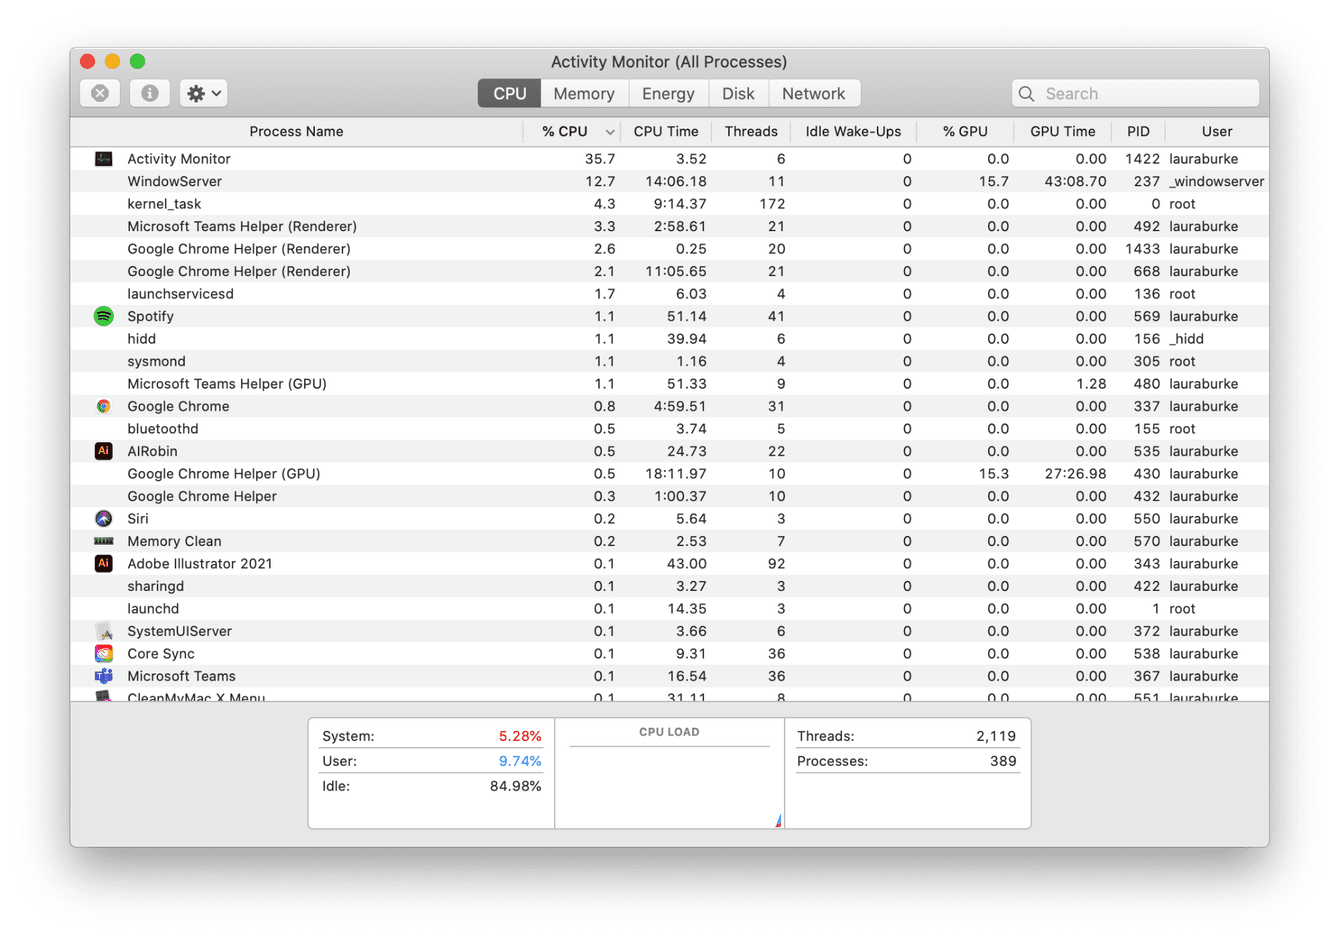1340x940 pixels.
Task: Click the yellow minimize window button
Action: point(112,61)
